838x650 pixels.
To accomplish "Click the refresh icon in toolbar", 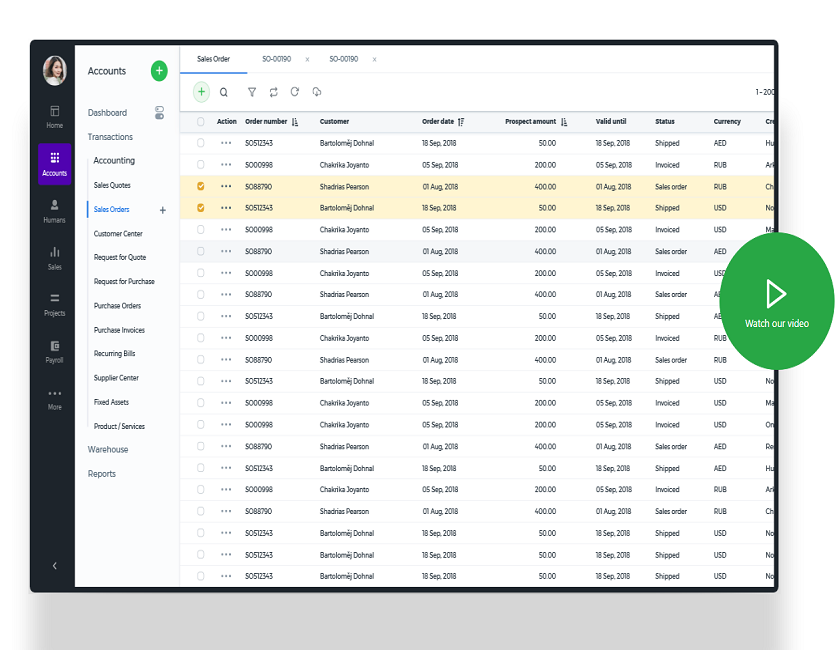I will 295,92.
